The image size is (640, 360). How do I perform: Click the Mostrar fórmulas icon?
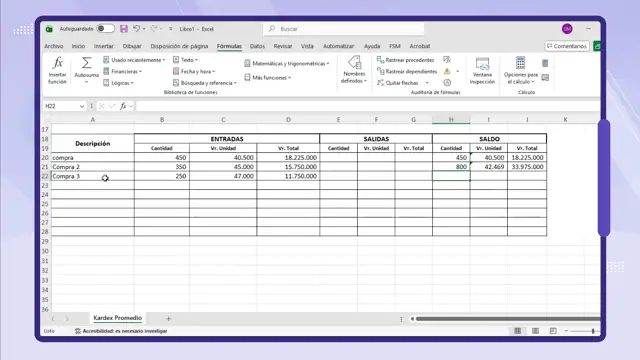click(447, 60)
